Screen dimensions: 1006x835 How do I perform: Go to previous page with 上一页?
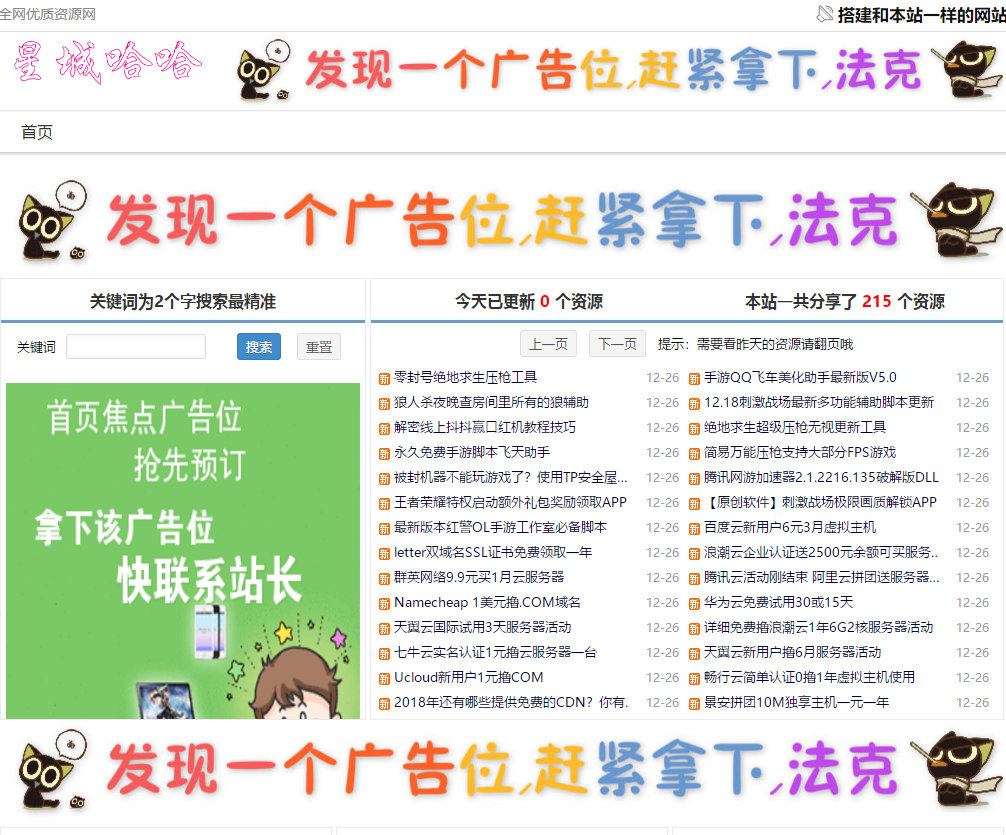[x=548, y=344]
